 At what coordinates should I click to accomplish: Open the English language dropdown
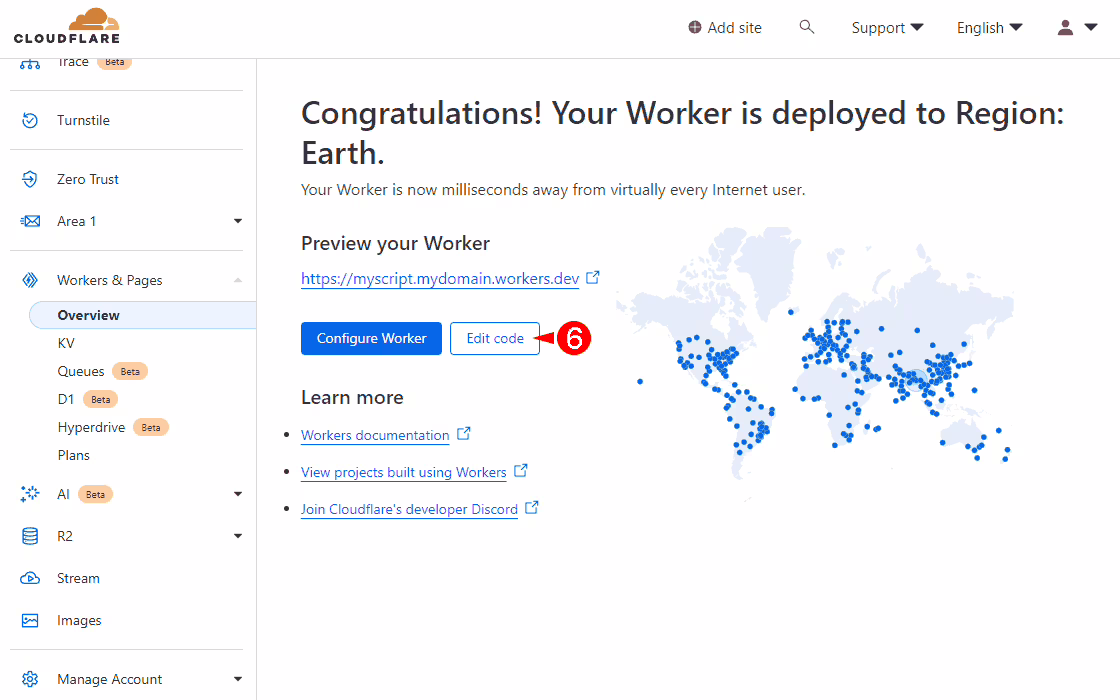click(989, 28)
